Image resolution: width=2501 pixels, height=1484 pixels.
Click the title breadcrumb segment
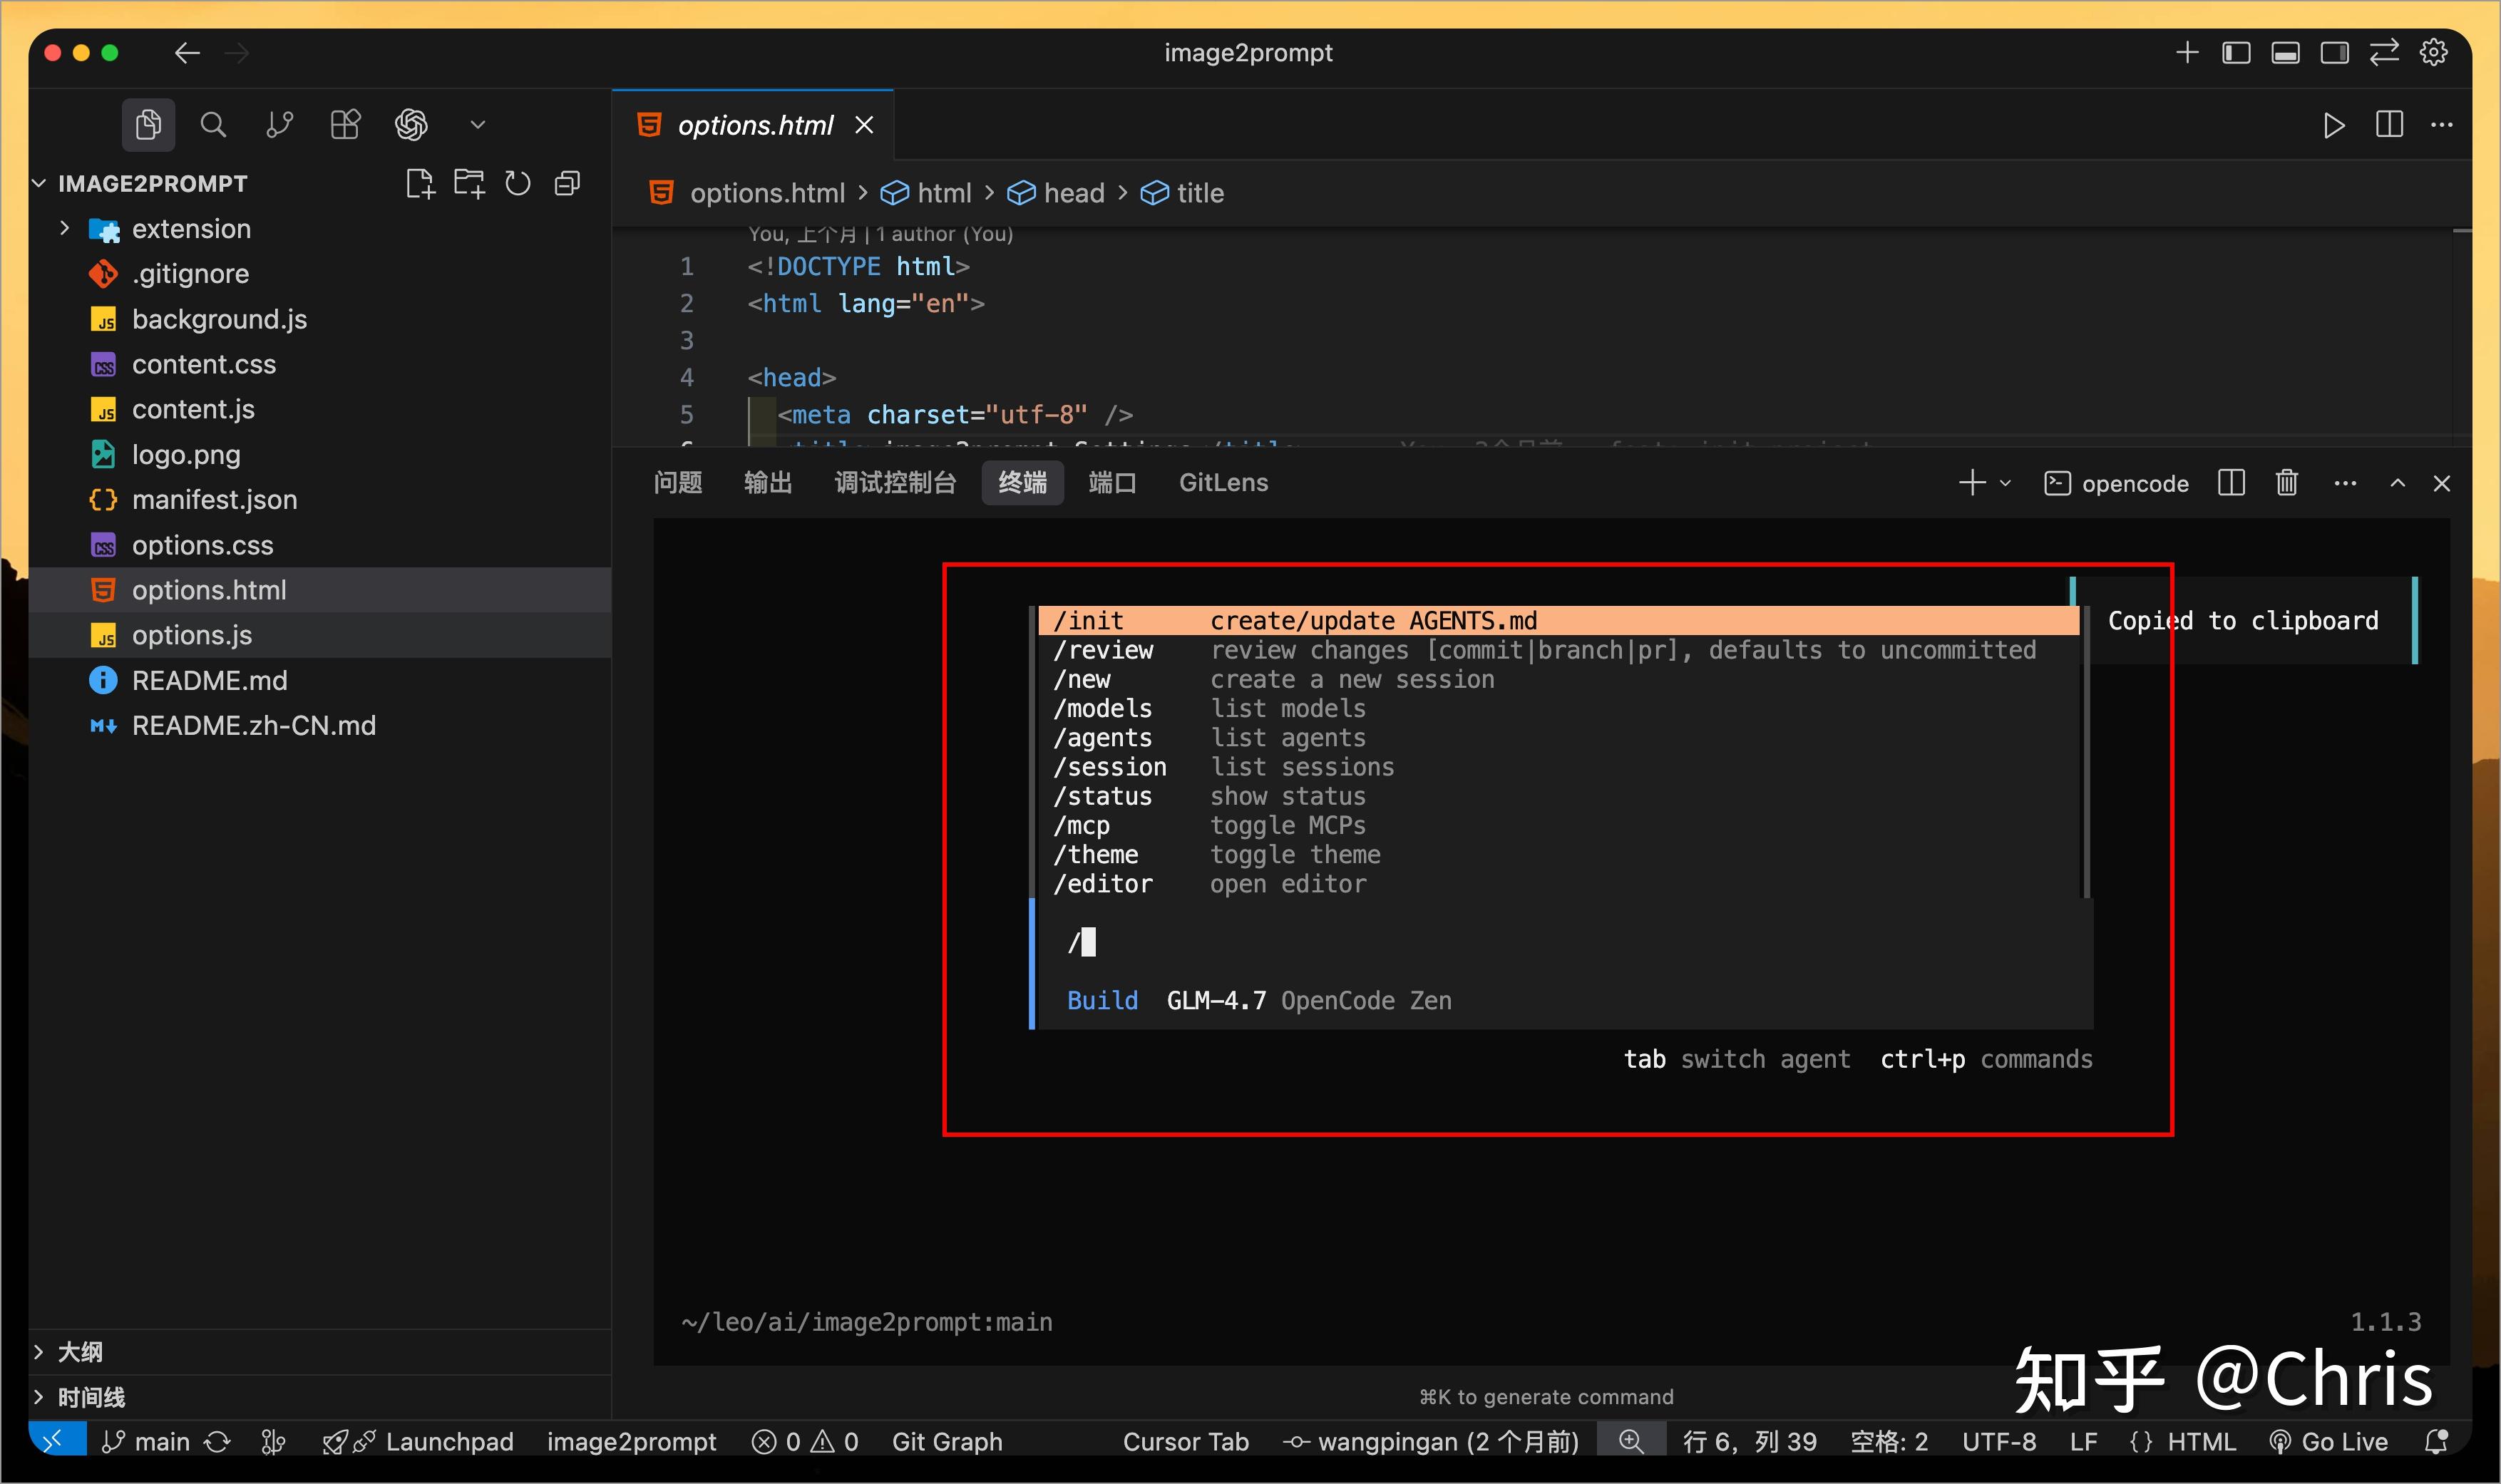pos(1183,193)
